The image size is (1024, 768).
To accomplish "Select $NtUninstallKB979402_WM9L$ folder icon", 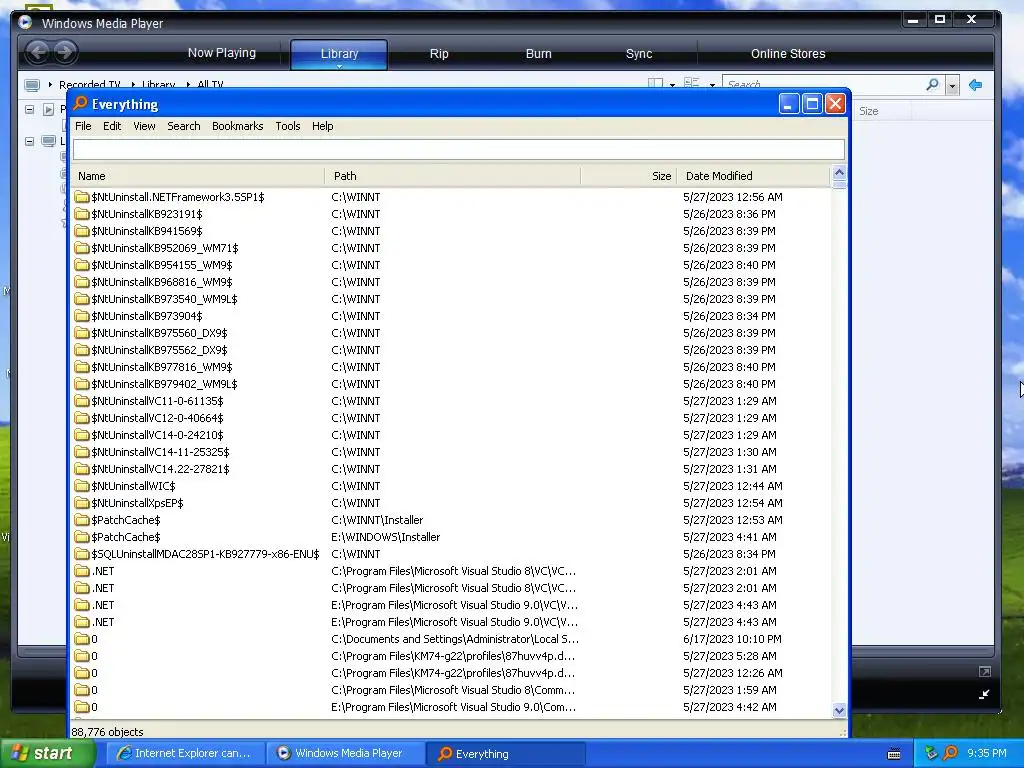I will (x=82, y=383).
